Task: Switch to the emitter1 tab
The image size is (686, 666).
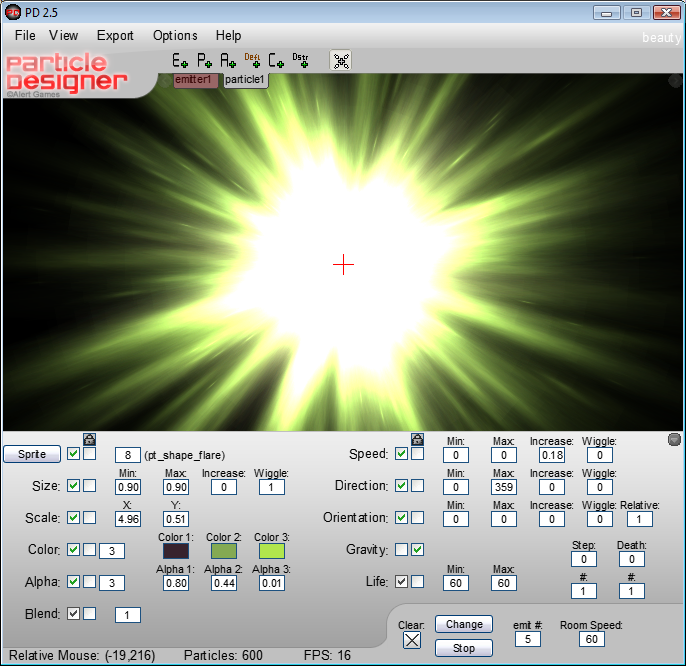Action: coord(196,81)
